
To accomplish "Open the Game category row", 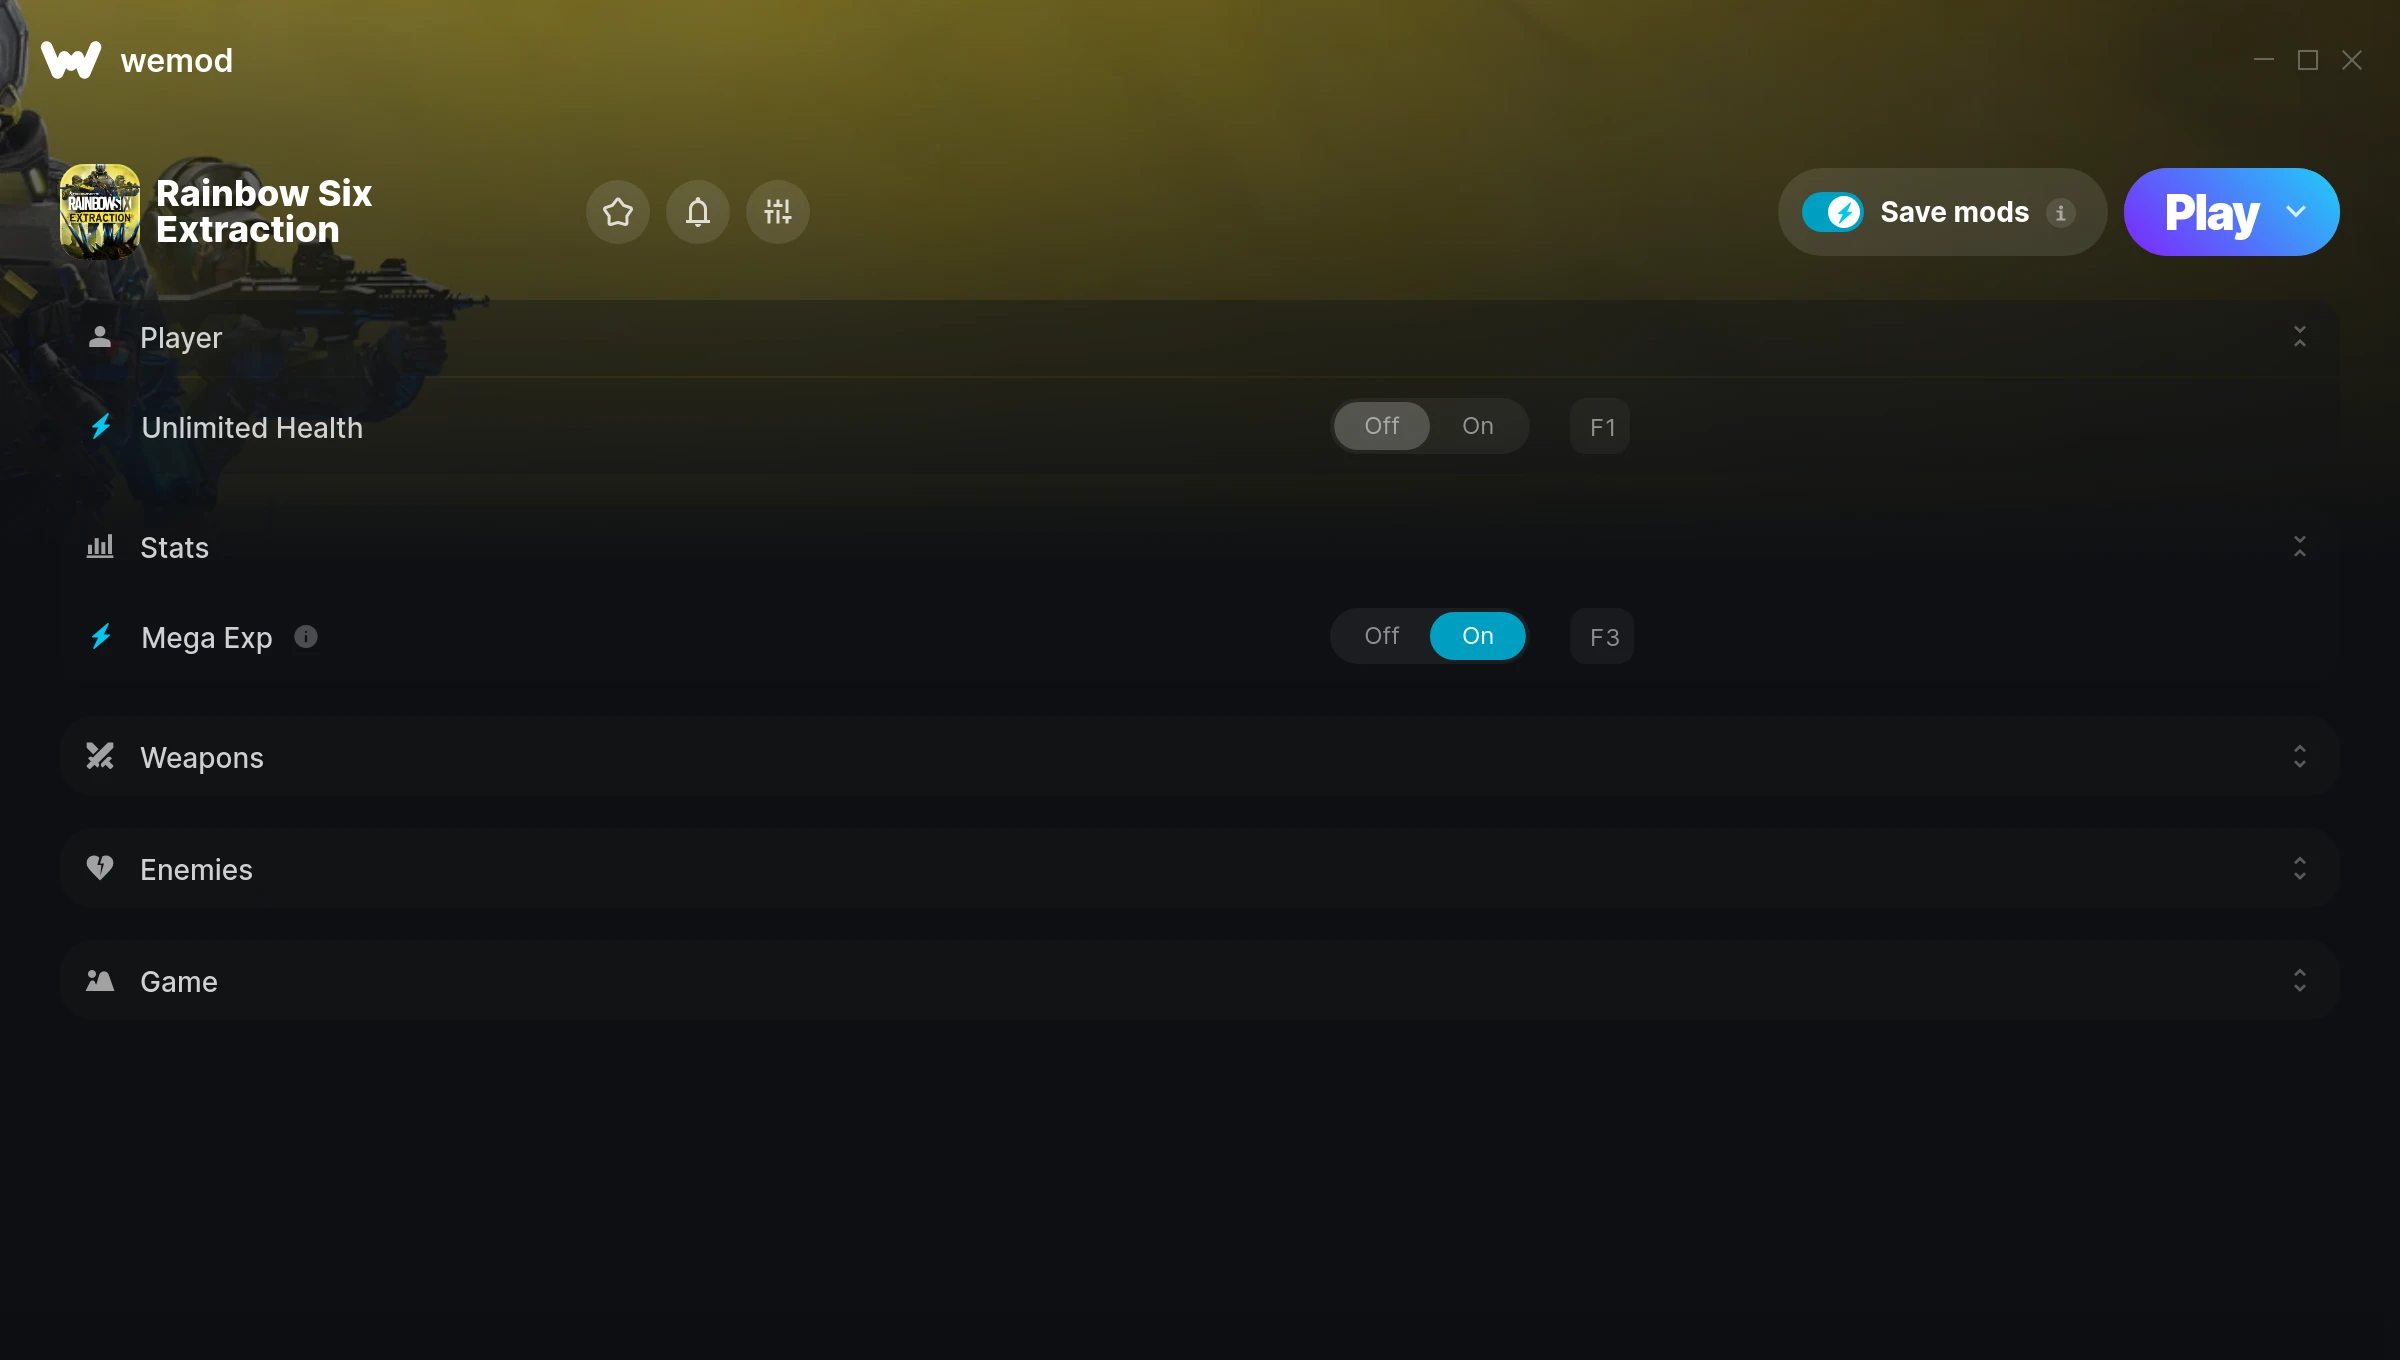I will coord(1200,981).
